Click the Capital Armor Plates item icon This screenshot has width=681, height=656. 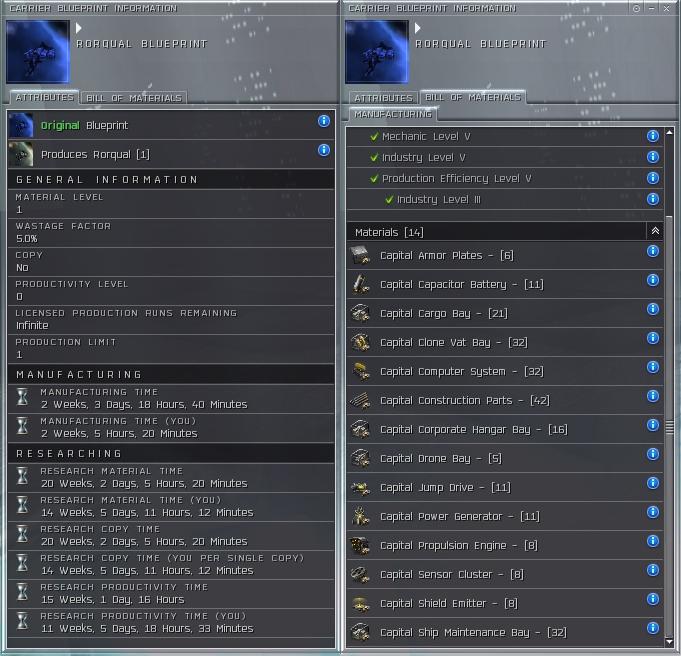[x=360, y=255]
